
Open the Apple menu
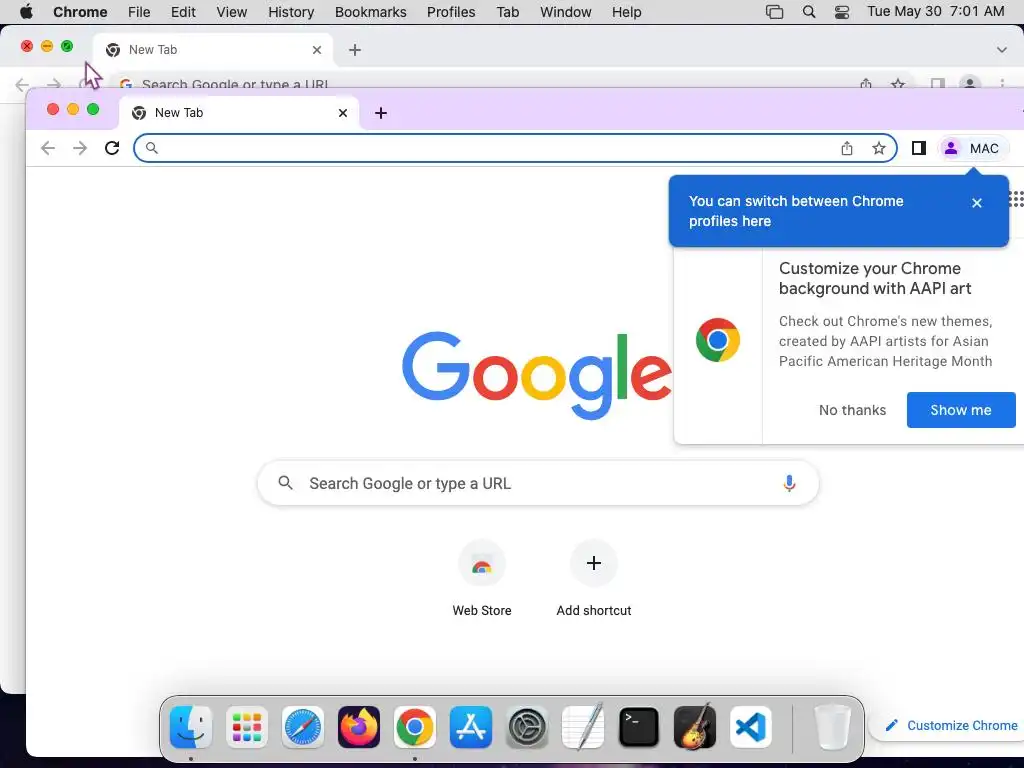[x=26, y=12]
